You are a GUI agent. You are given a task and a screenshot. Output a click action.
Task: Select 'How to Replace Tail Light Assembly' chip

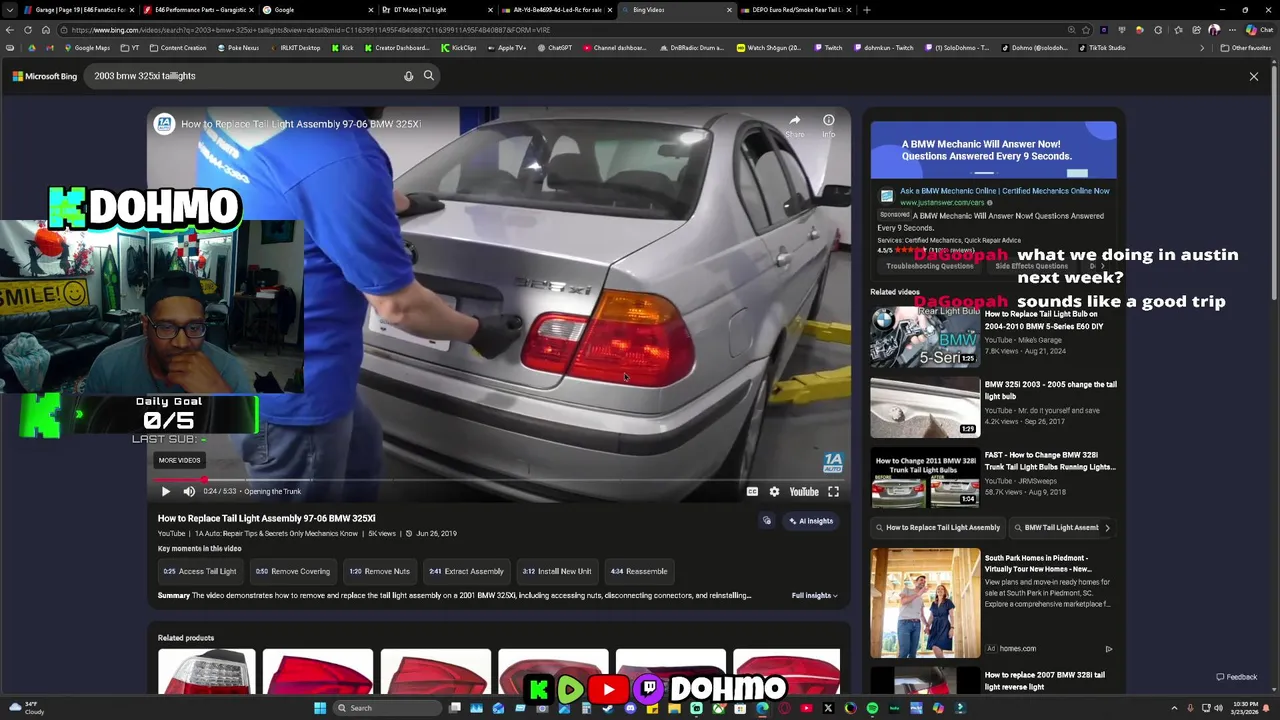coord(937,527)
